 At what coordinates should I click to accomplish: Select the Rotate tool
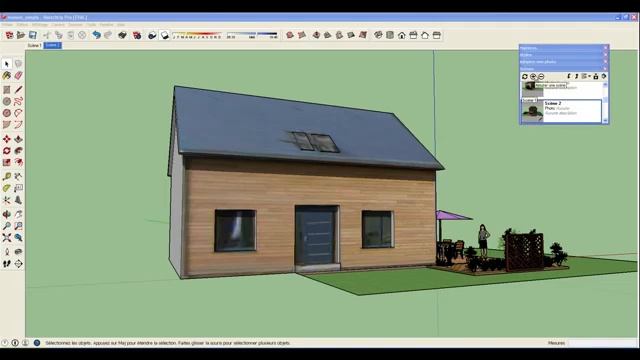(x=7, y=151)
